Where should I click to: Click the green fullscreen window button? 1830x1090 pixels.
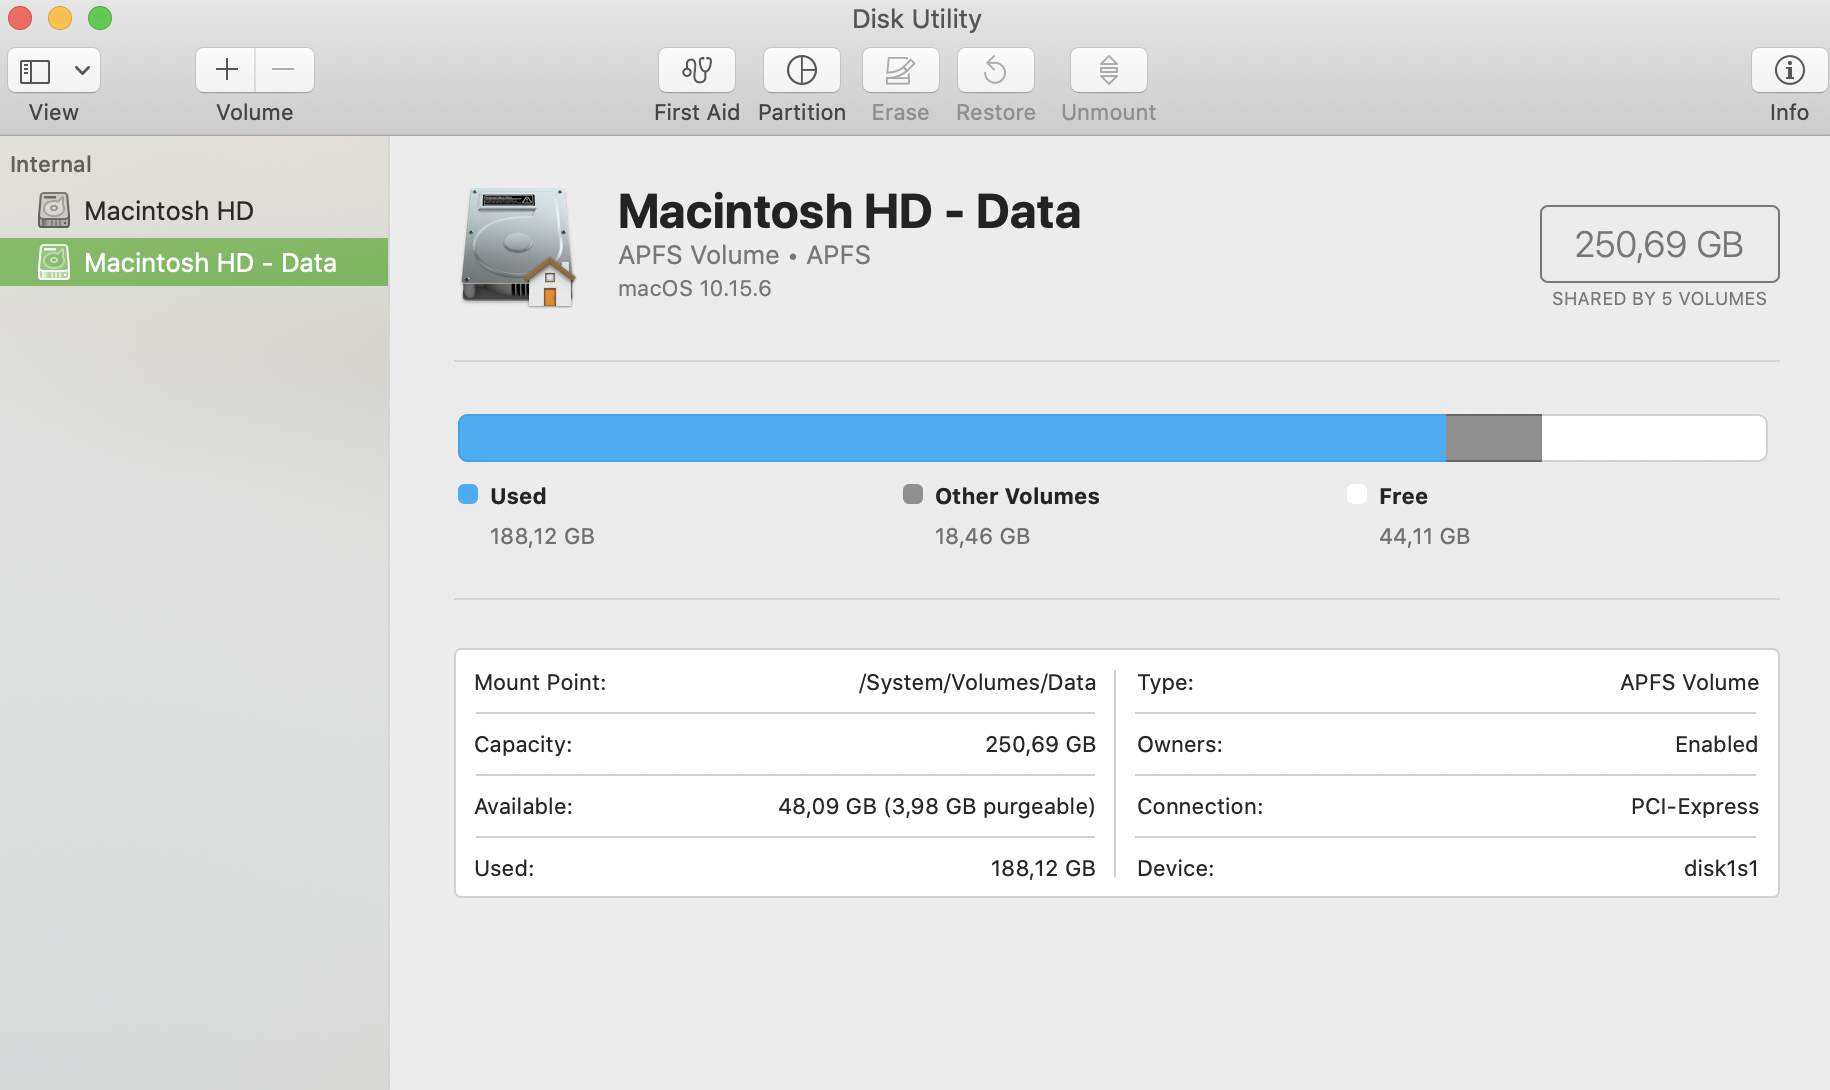click(100, 18)
